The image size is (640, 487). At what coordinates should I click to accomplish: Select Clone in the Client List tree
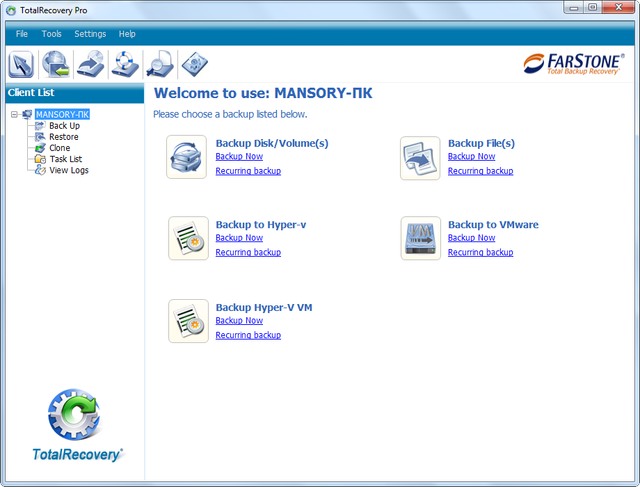(x=59, y=148)
